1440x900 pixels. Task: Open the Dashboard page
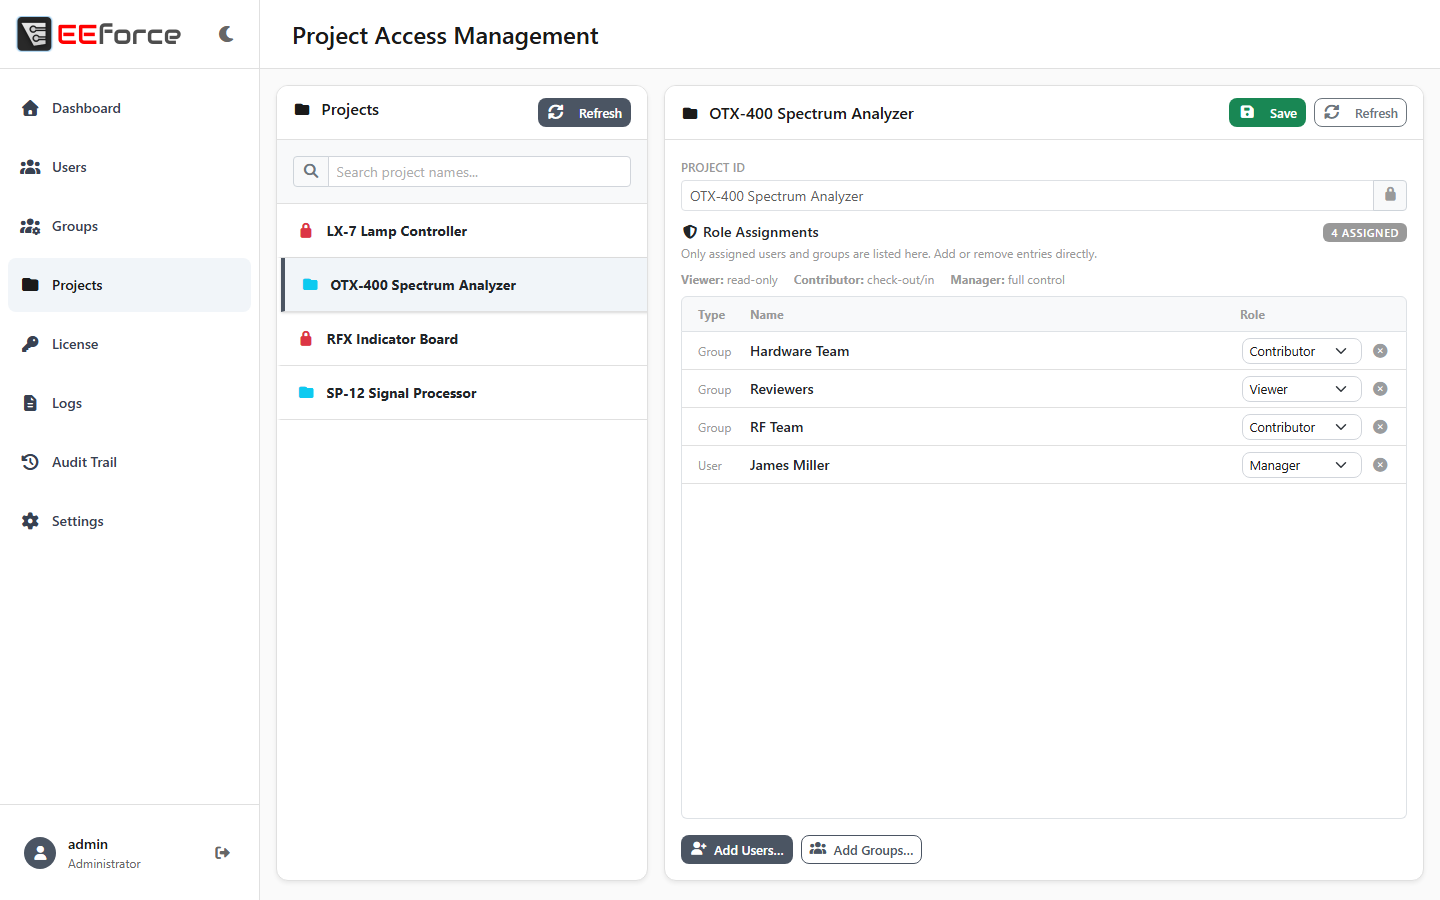(129, 108)
